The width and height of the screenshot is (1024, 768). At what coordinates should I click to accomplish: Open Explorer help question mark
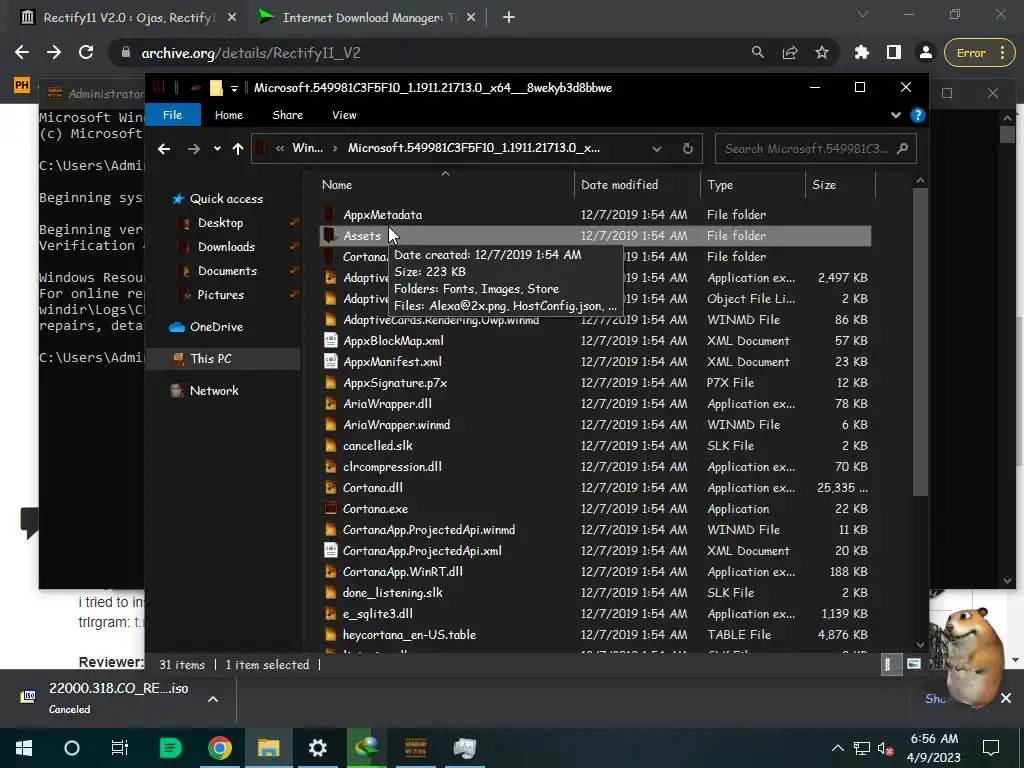pyautogui.click(x=918, y=115)
